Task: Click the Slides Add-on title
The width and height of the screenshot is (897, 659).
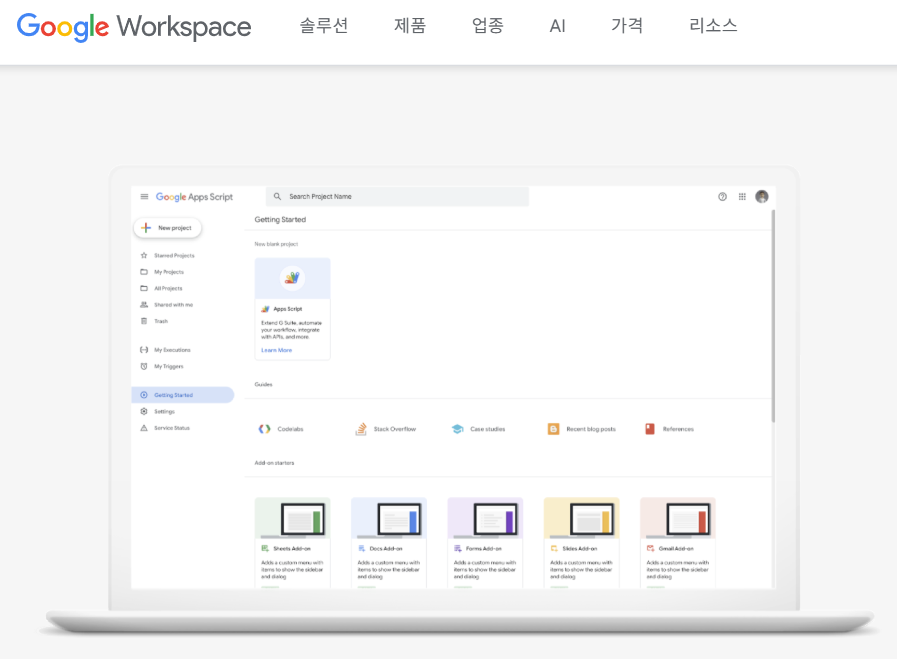Action: [x=580, y=549]
